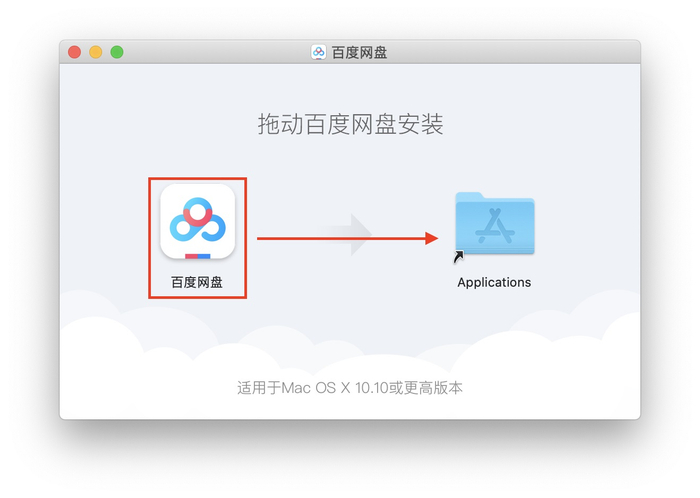
Task: Click the window title text 百度网盘
Action: (x=359, y=53)
